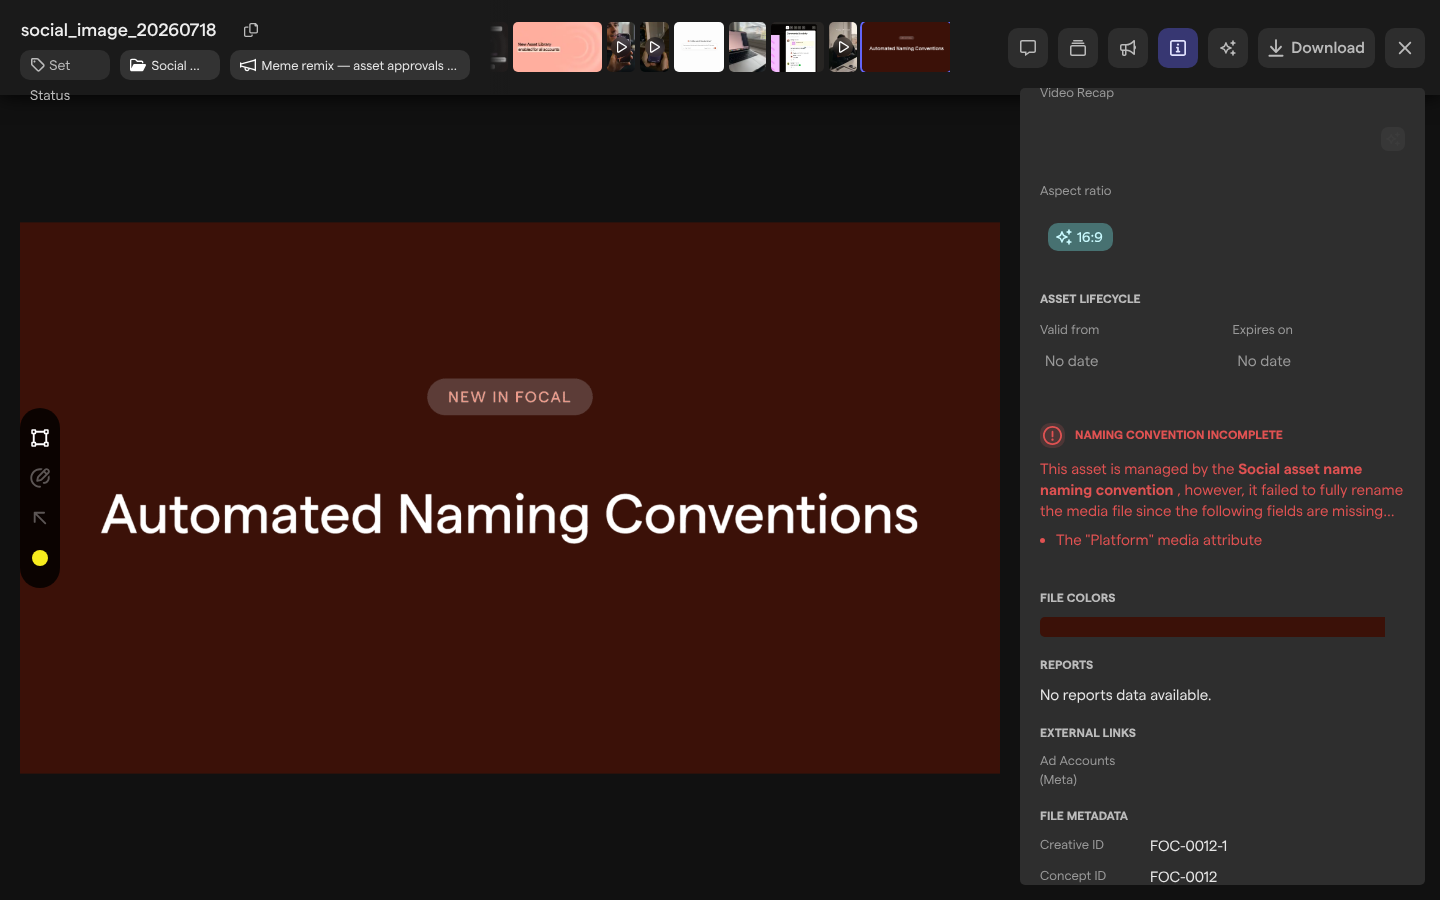
Task: Click the naming convention warning icon
Action: pyautogui.click(x=1052, y=435)
